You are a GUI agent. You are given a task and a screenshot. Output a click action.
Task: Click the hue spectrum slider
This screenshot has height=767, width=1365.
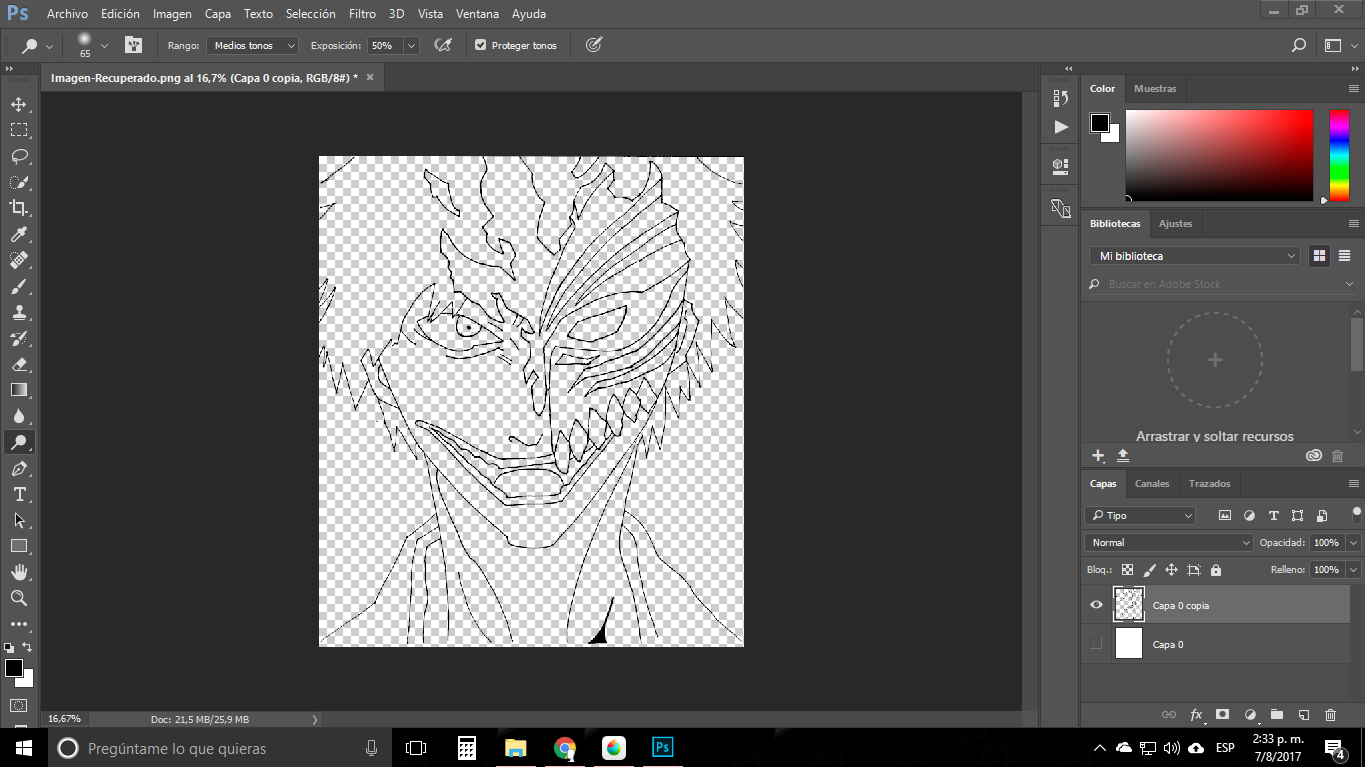click(x=1339, y=155)
